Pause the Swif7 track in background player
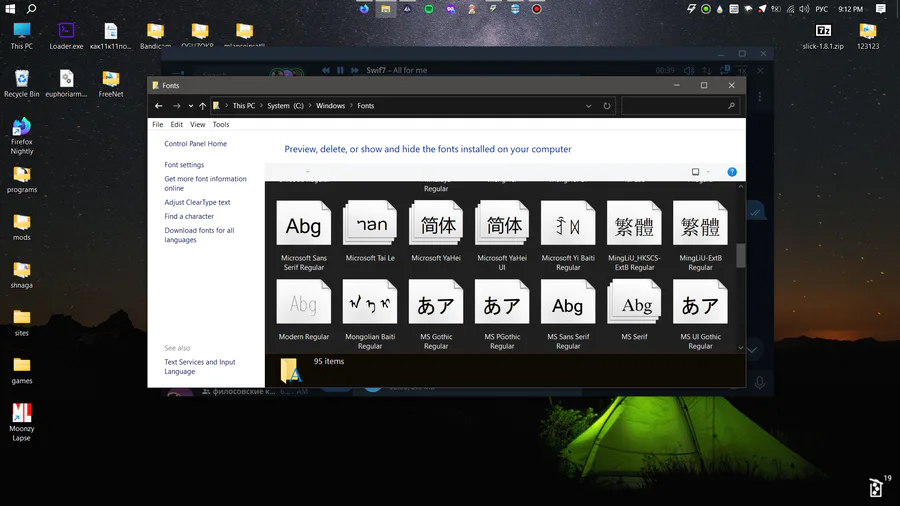This screenshot has height=506, width=900. coord(340,70)
